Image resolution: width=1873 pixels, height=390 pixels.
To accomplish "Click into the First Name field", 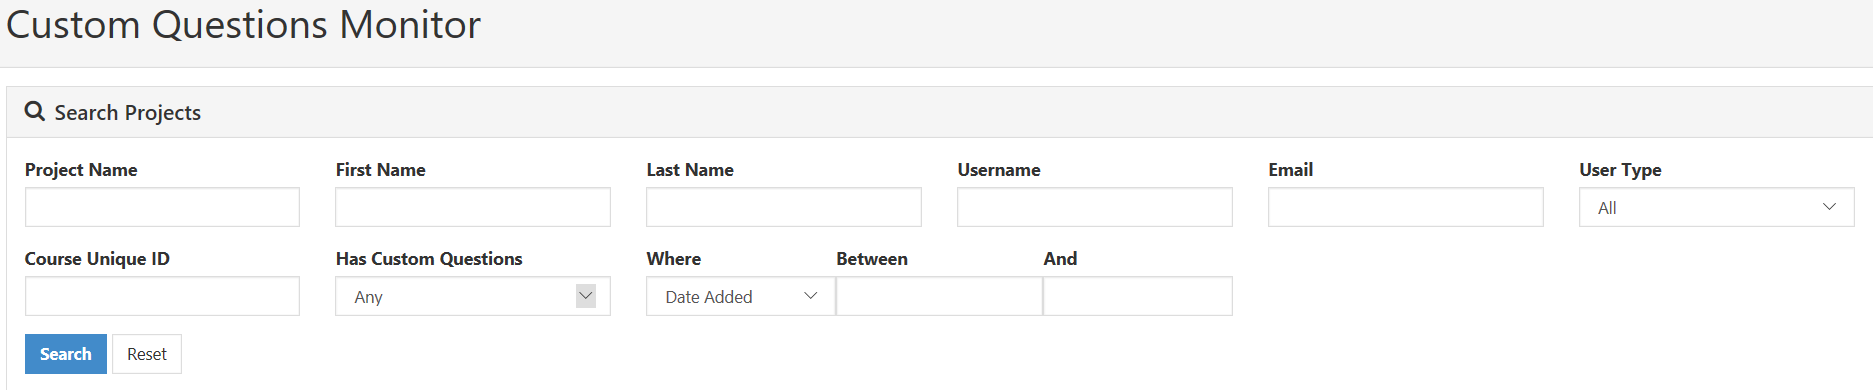I will tap(473, 207).
